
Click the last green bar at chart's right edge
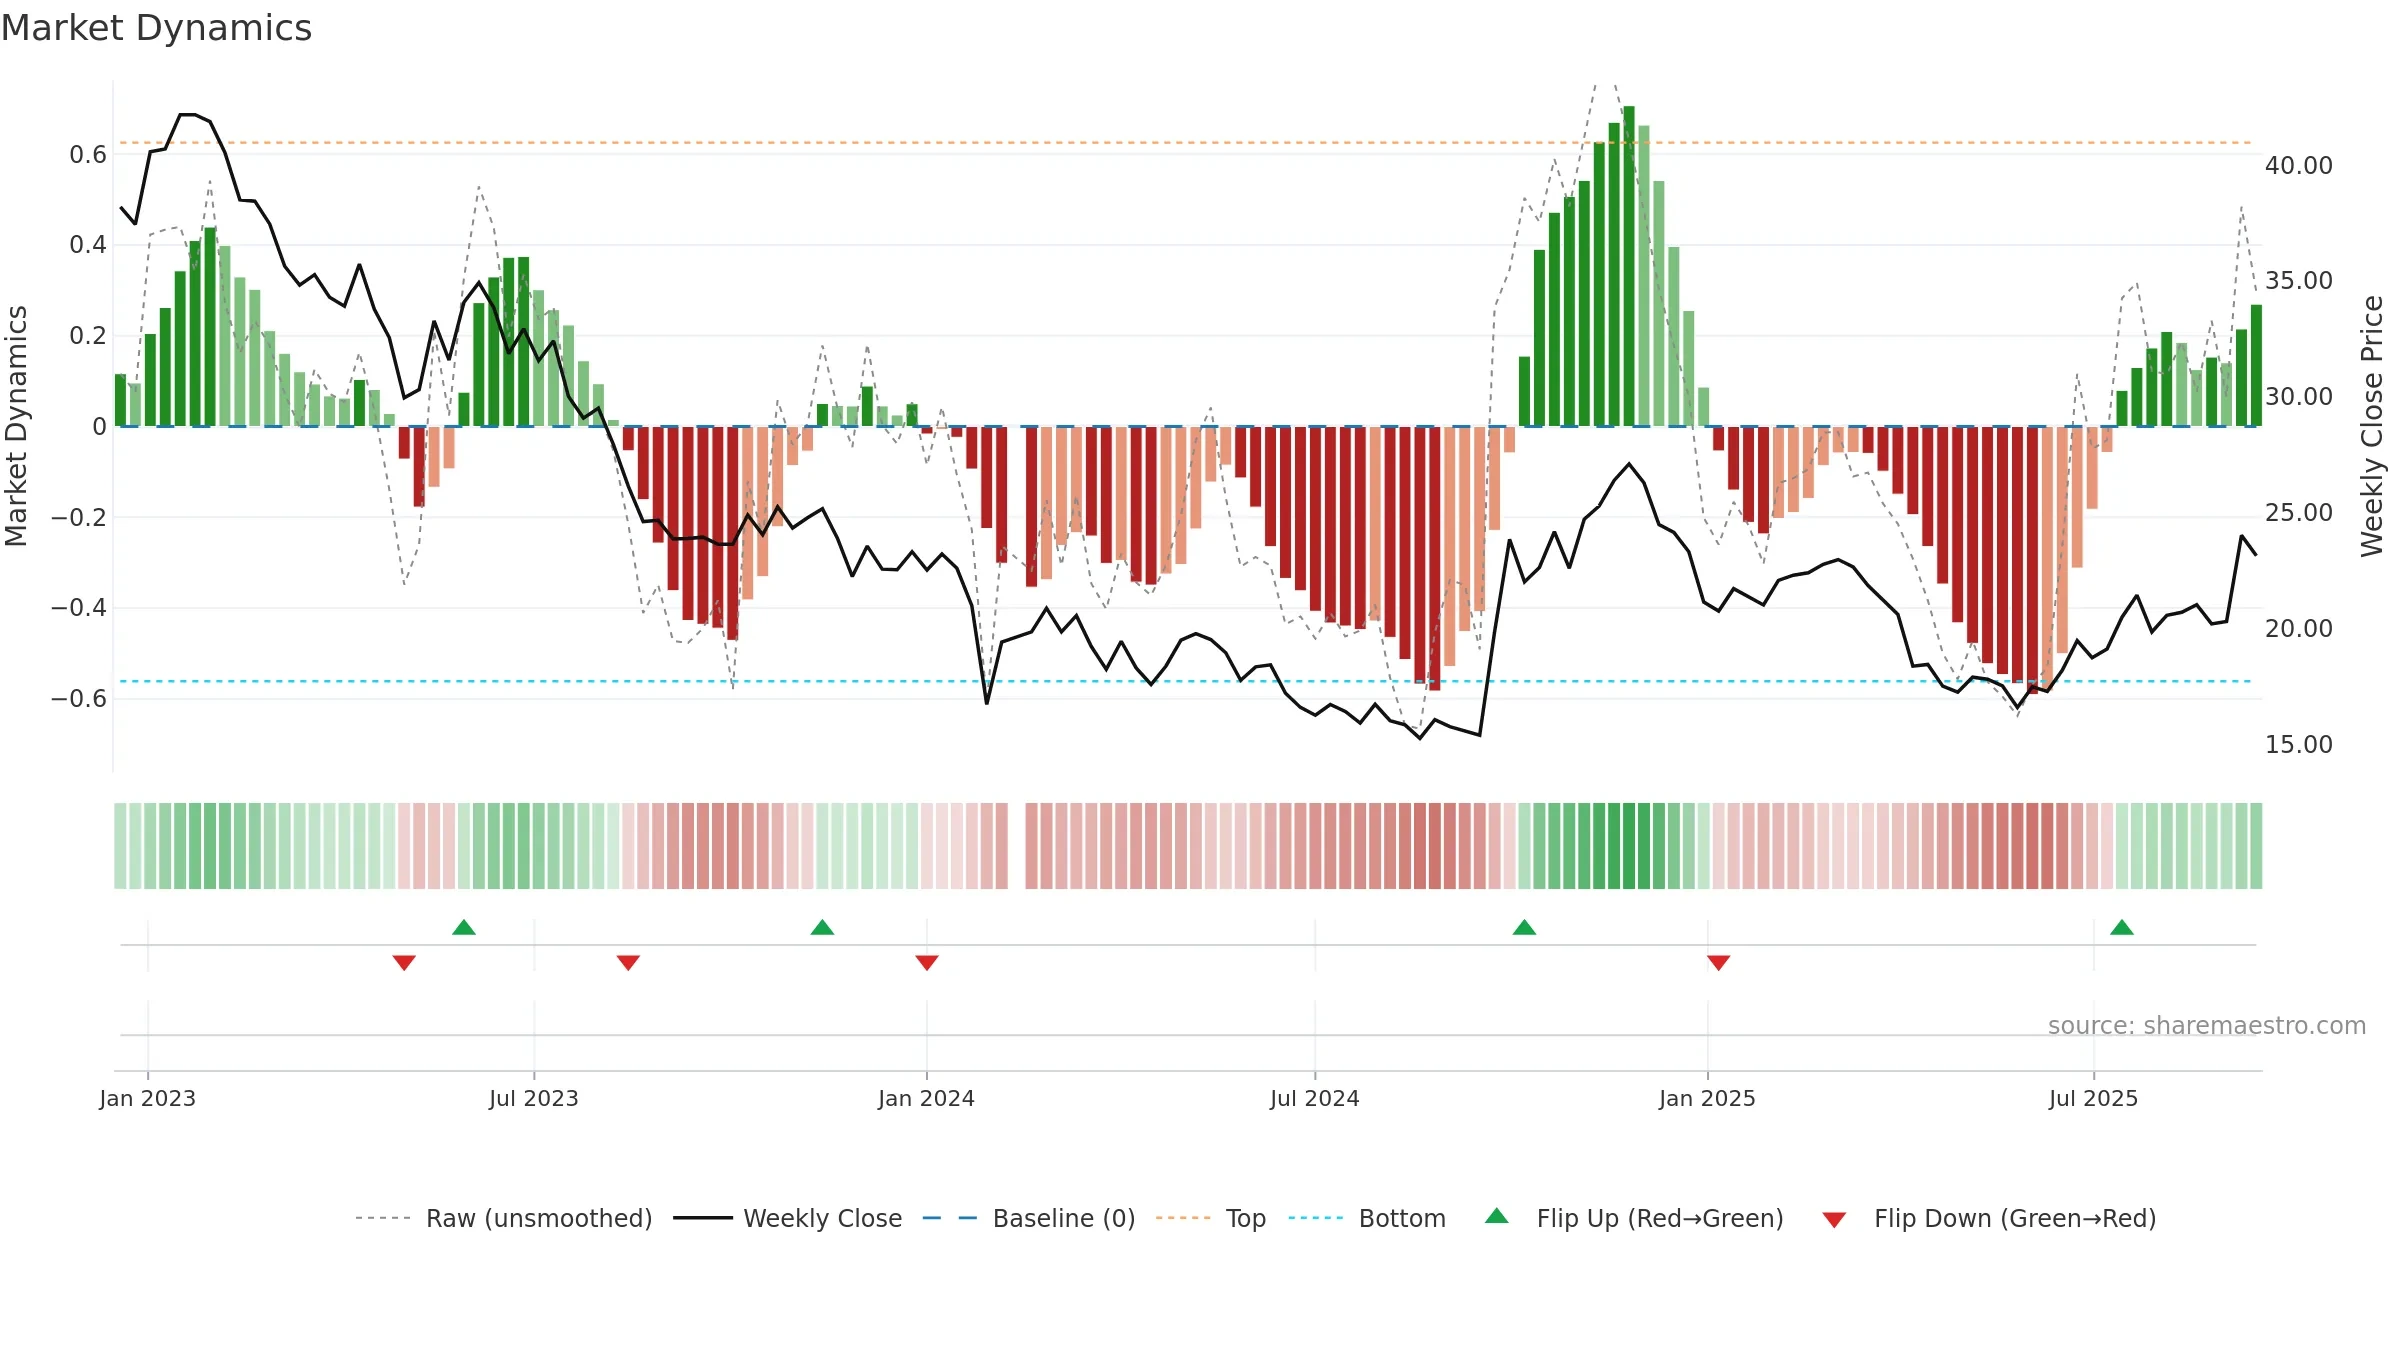(x=2256, y=366)
